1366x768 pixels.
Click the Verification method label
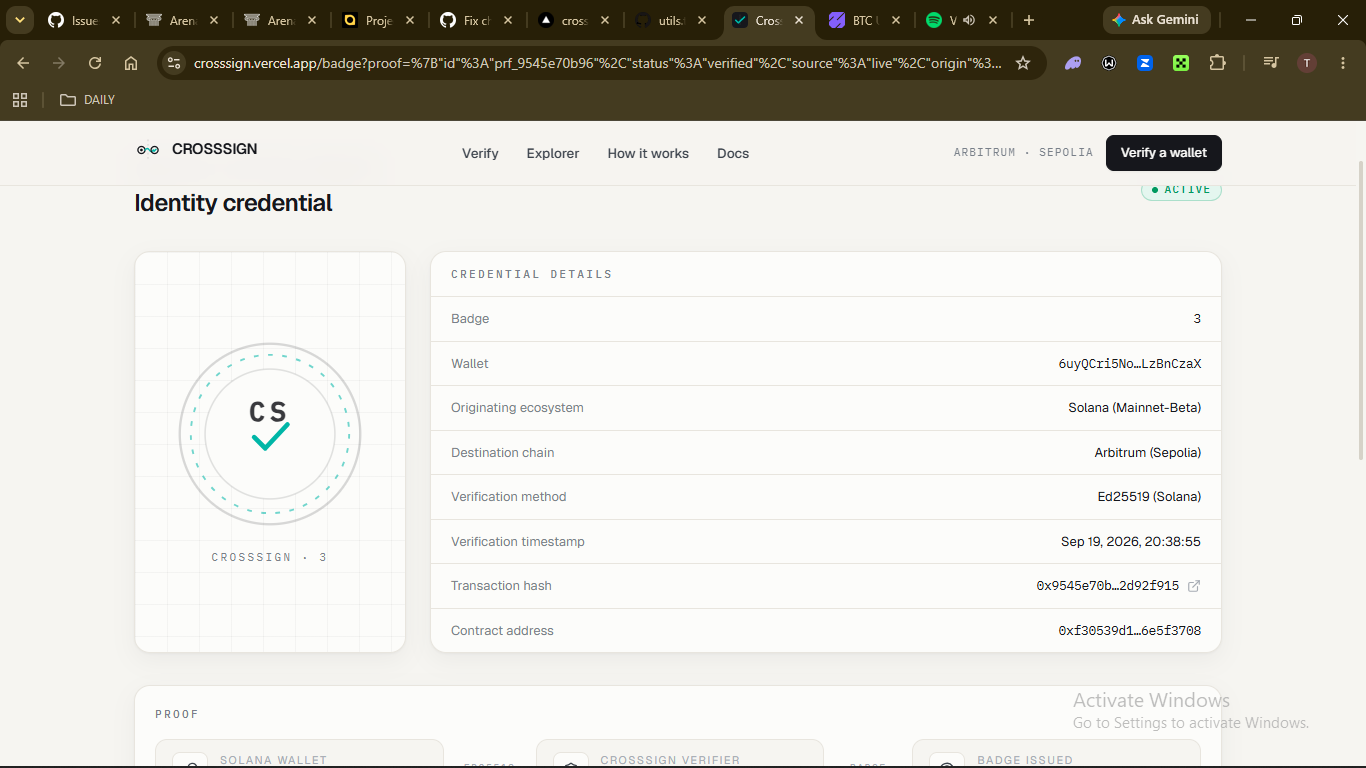[x=508, y=497]
